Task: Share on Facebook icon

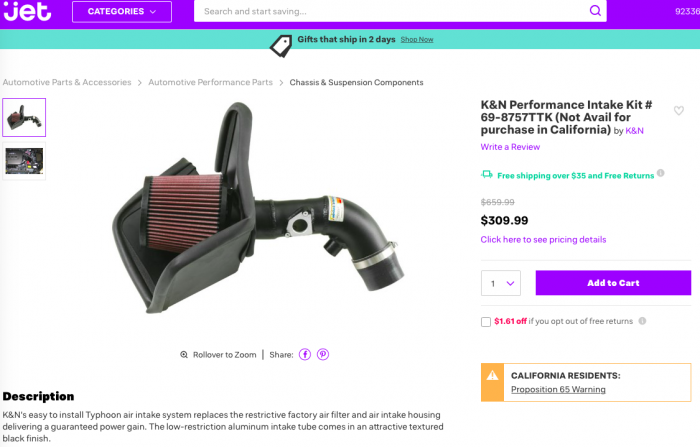Action: [304, 355]
